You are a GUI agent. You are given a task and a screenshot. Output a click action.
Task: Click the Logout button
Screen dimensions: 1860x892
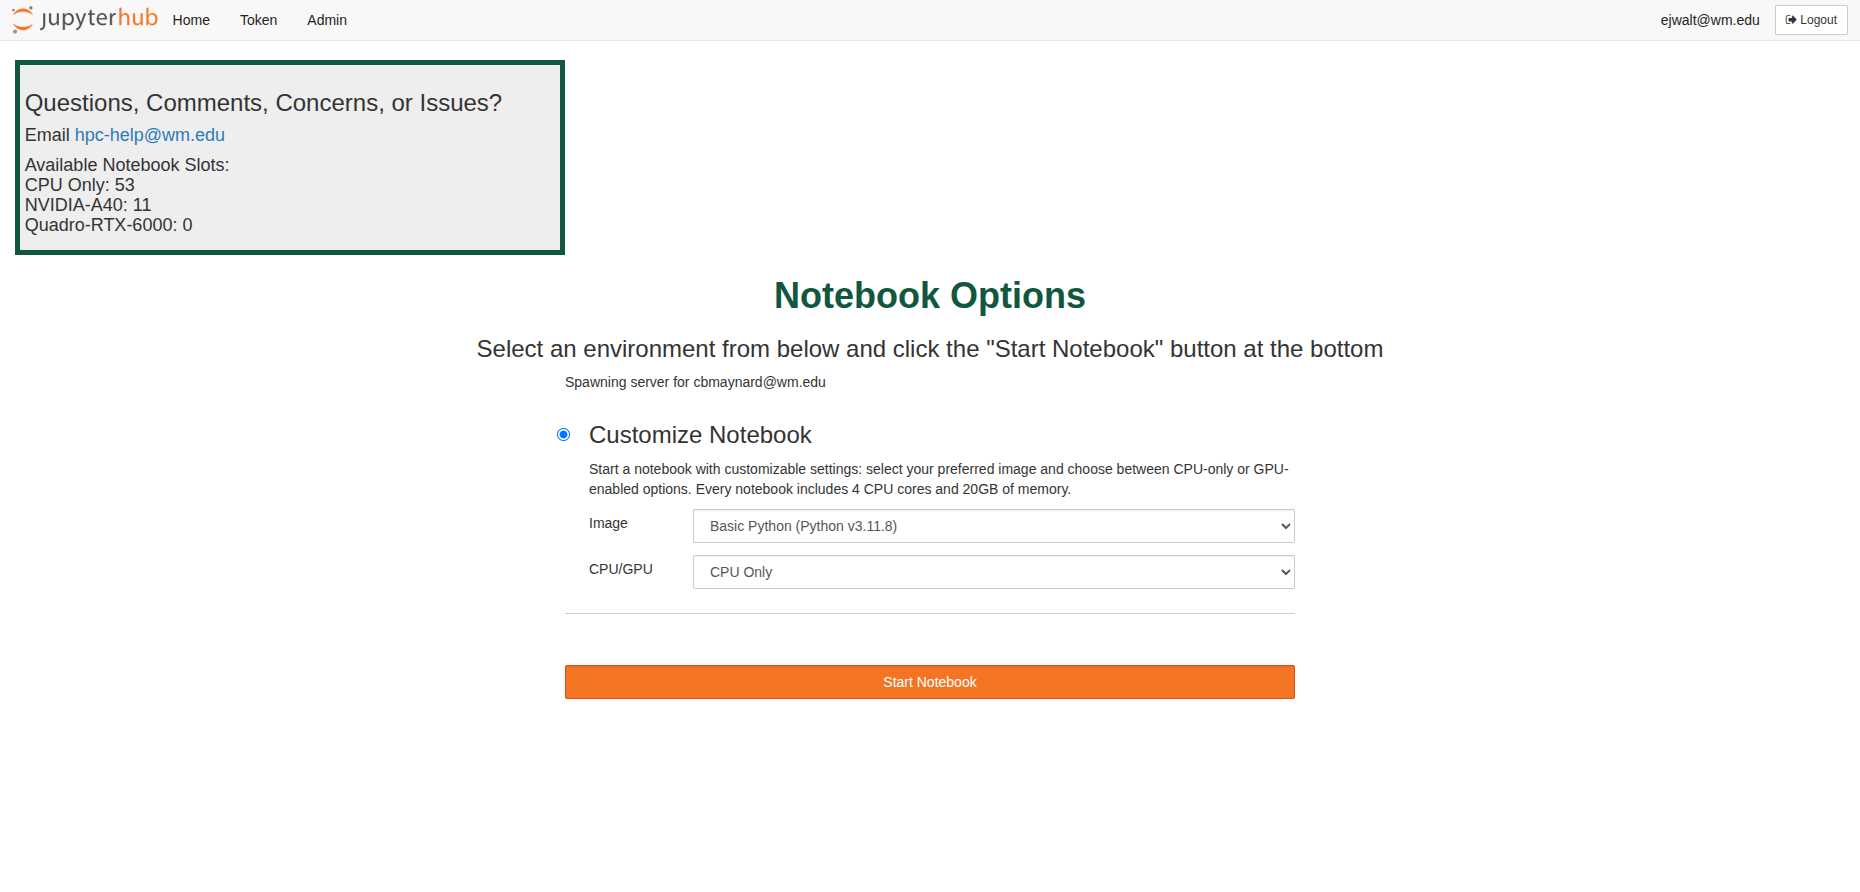(x=1811, y=20)
